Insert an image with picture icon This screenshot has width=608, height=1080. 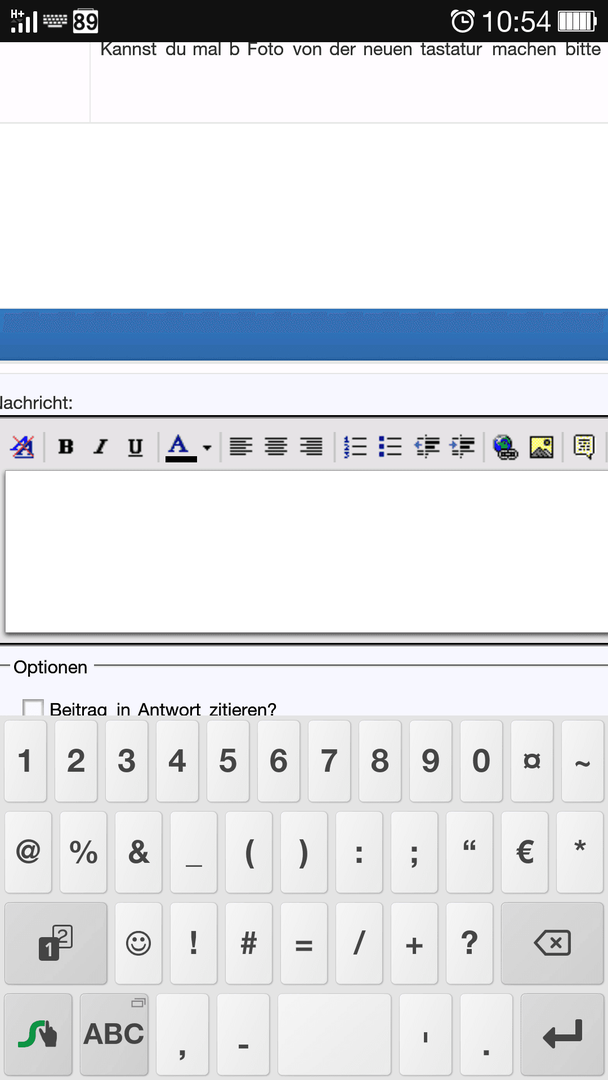(x=541, y=447)
